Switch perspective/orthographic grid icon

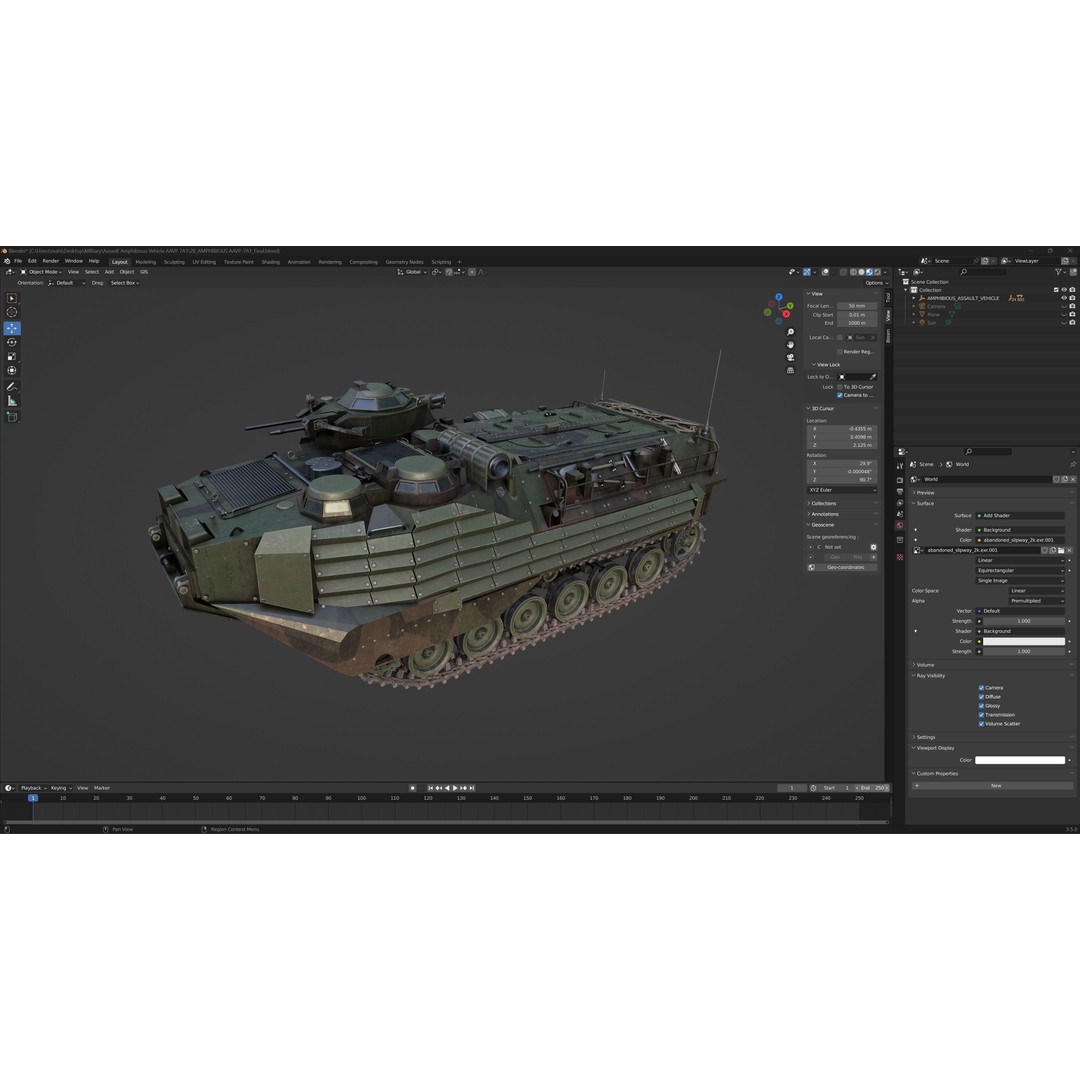[x=790, y=371]
